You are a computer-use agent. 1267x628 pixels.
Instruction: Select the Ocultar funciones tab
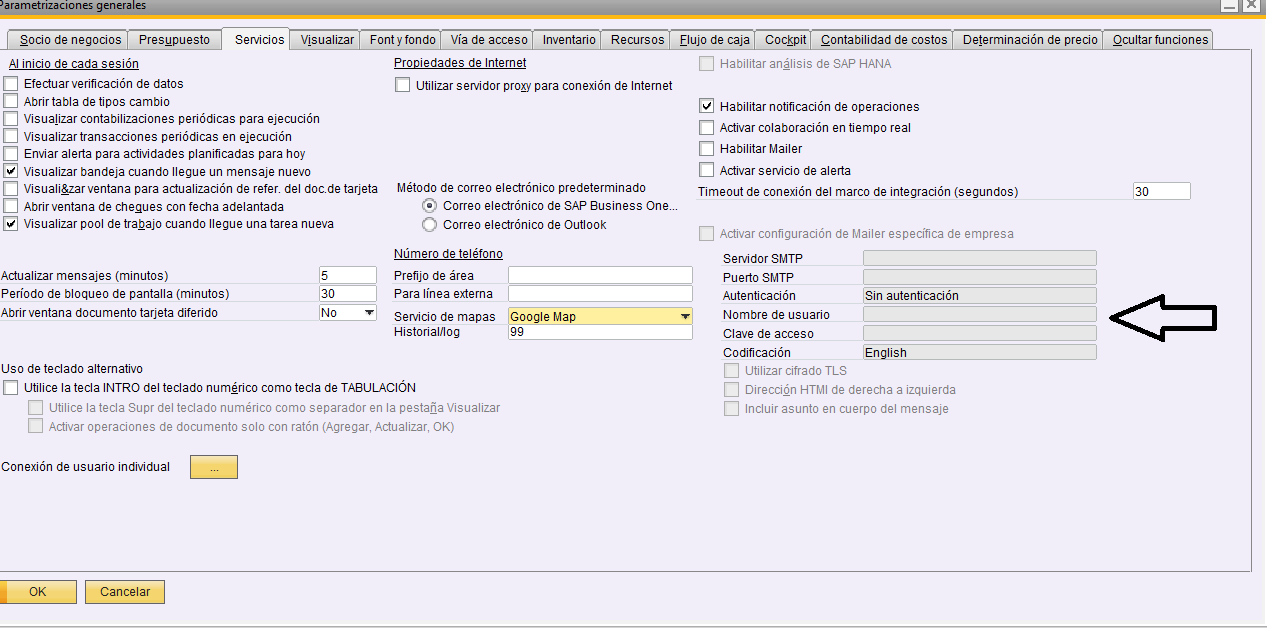[1160, 40]
